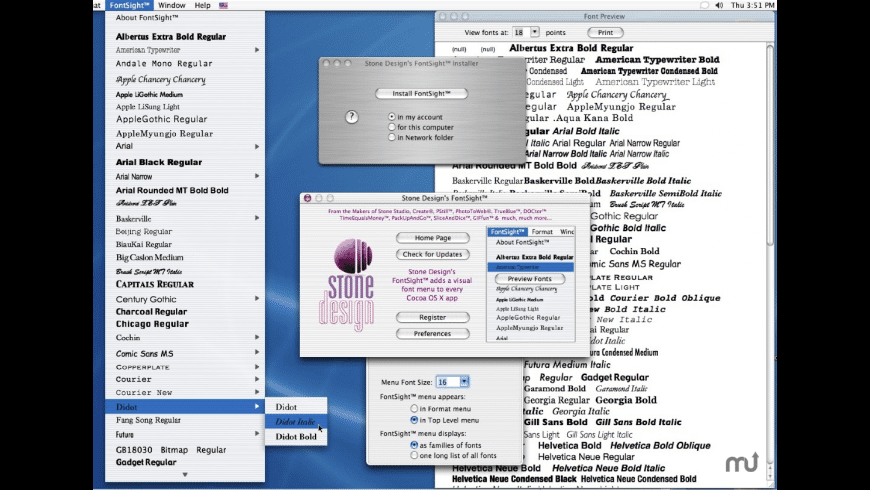Click 'Georgia Bold' in Font Preview
This screenshot has height=490, width=870.
point(626,400)
